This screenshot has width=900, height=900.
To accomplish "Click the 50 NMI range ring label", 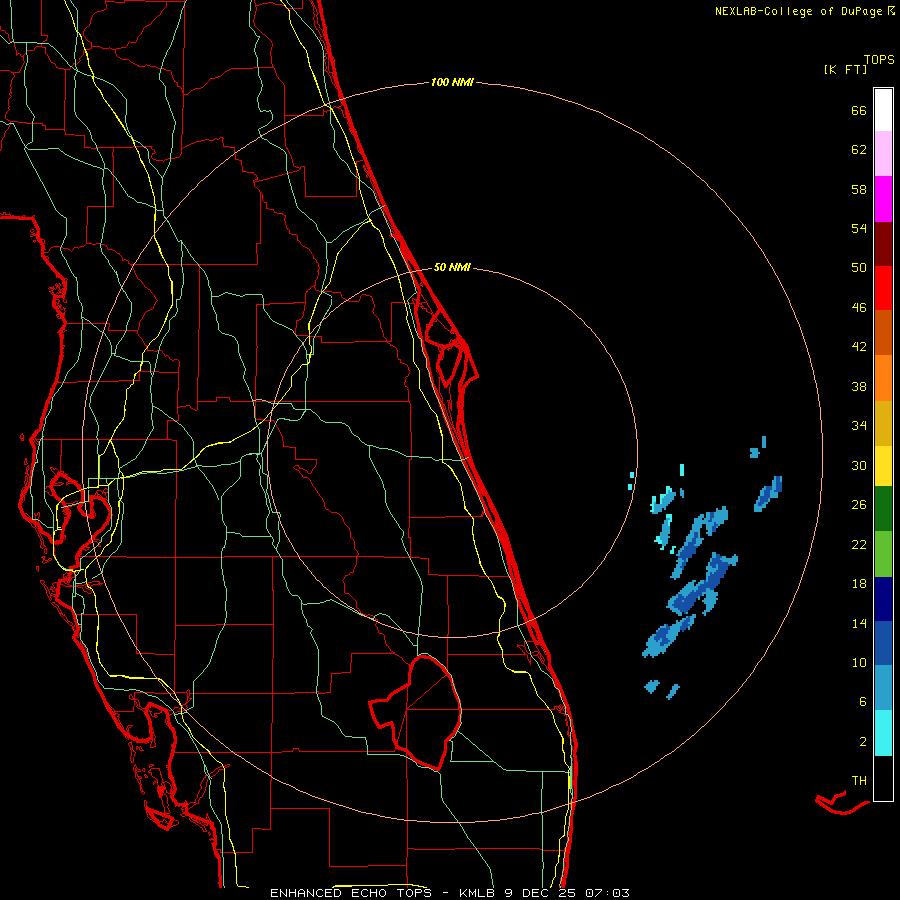I will point(452,267).
